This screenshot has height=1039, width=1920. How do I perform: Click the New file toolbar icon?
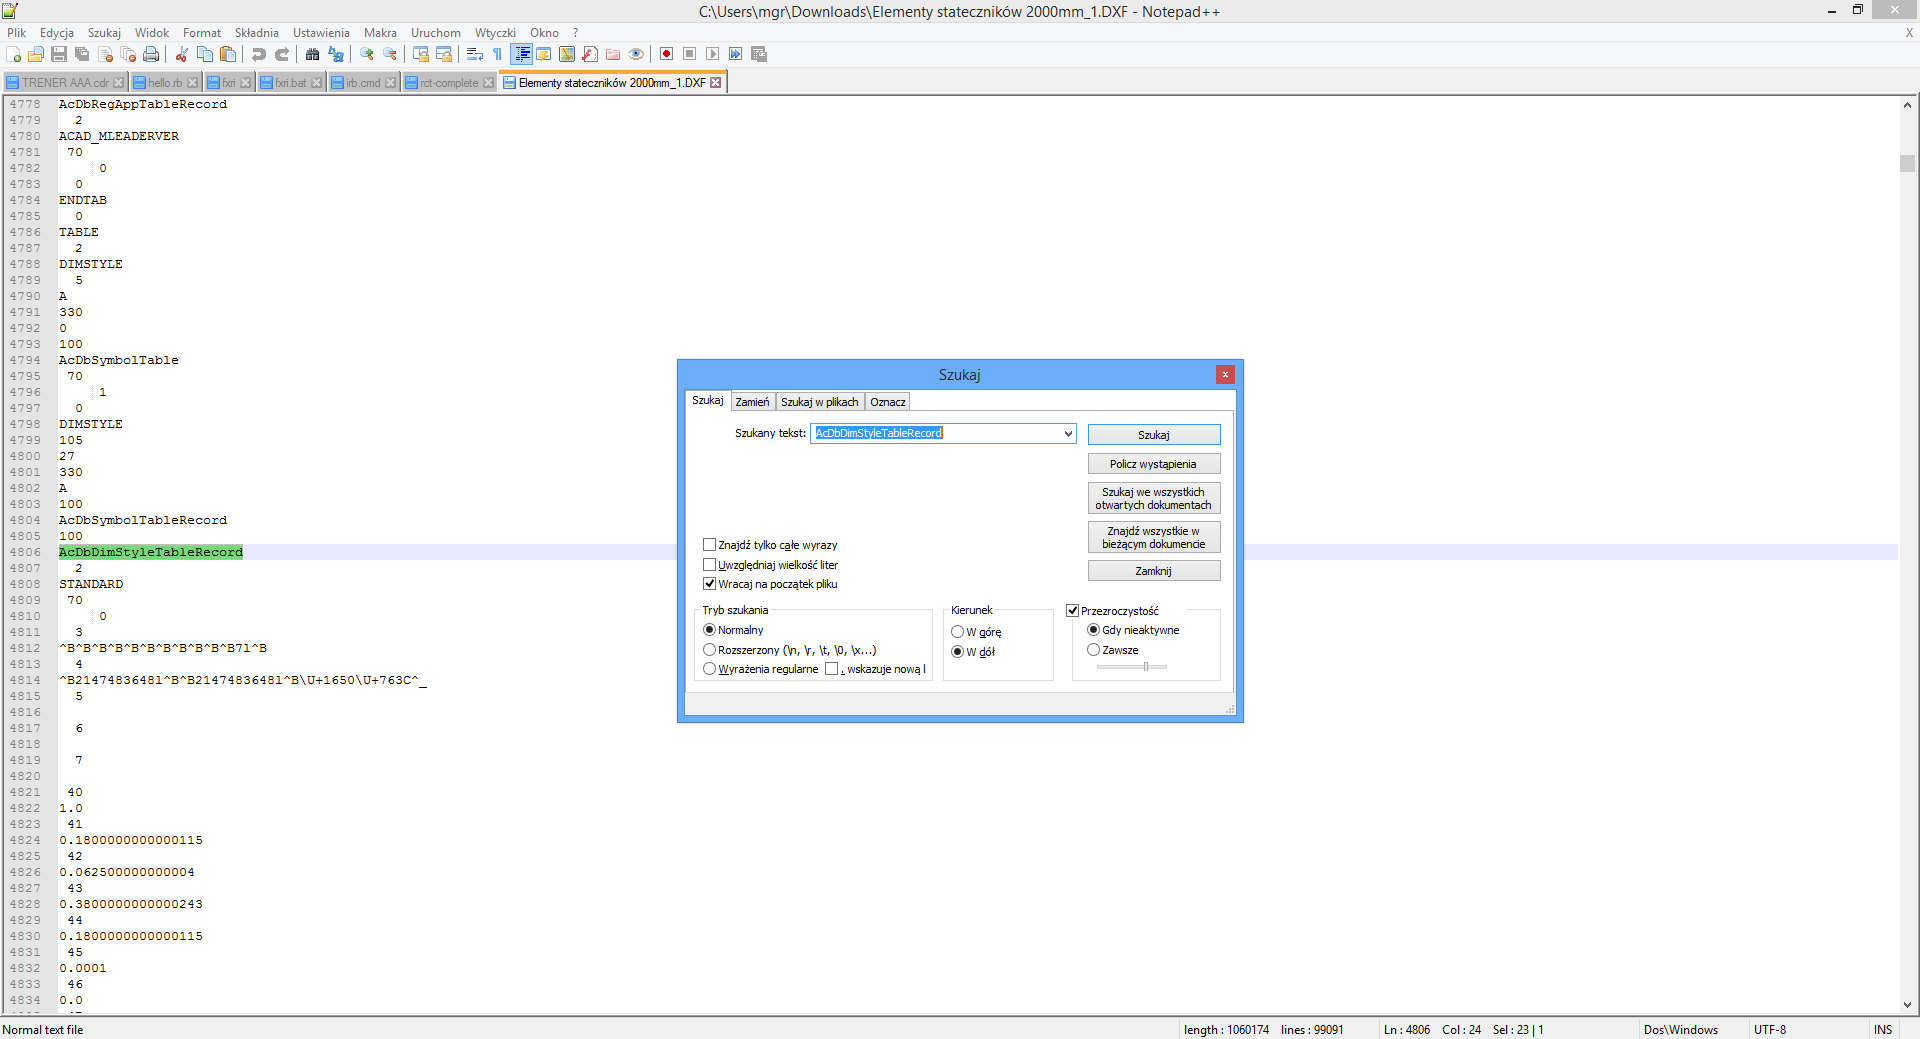(x=13, y=54)
